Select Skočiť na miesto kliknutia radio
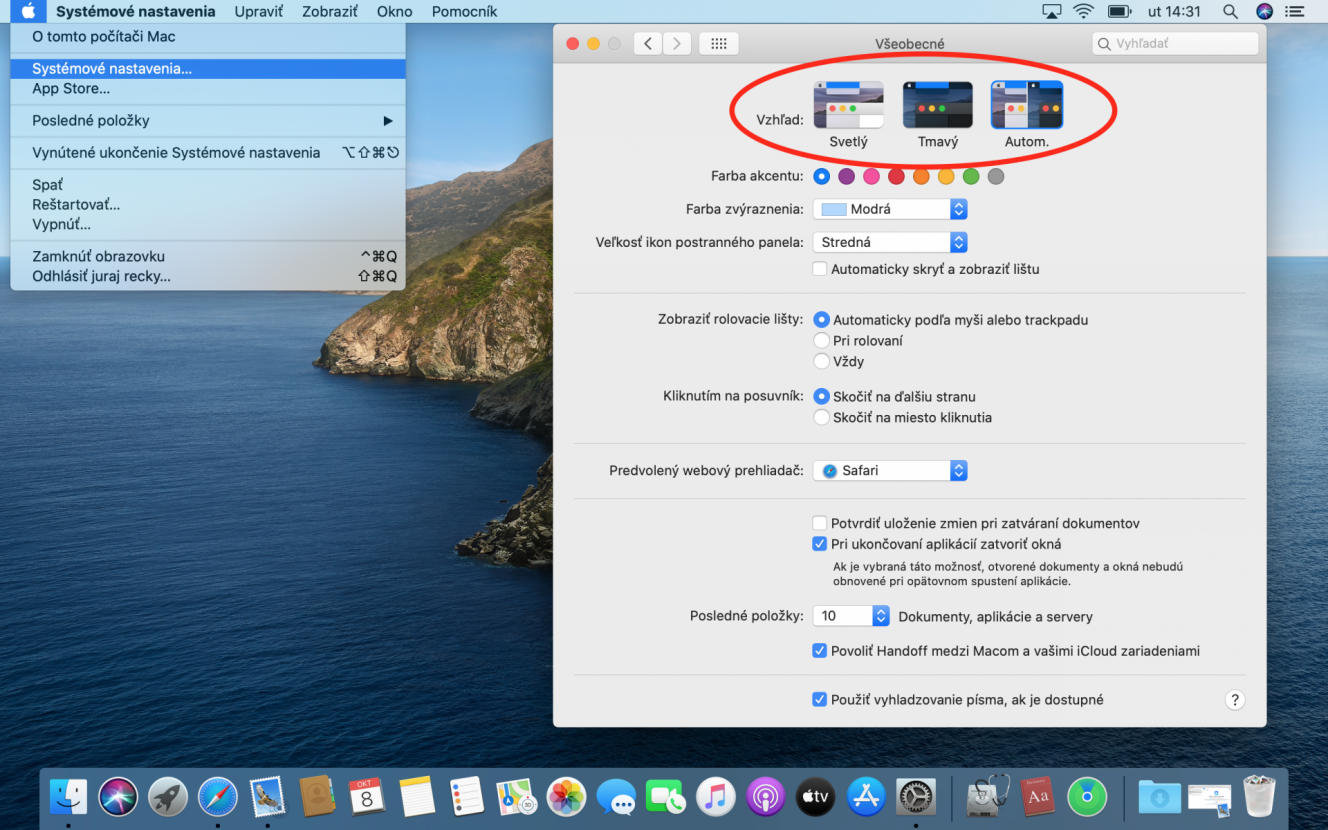Screen dimensions: 1328x830 [822, 417]
